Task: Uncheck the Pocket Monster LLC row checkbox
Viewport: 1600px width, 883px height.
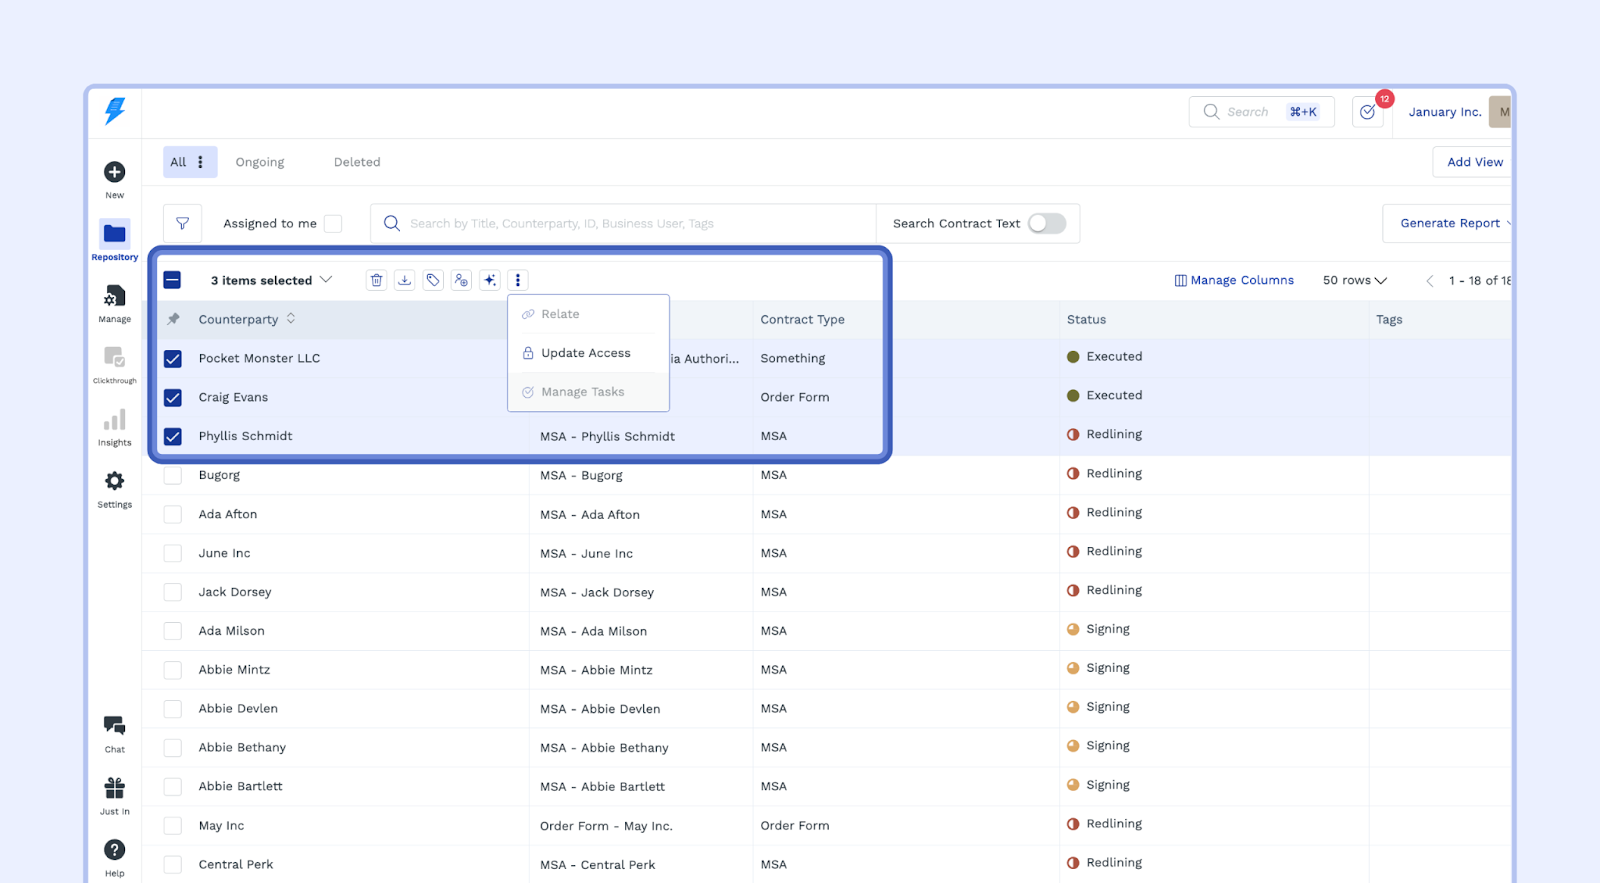Action: tap(173, 359)
